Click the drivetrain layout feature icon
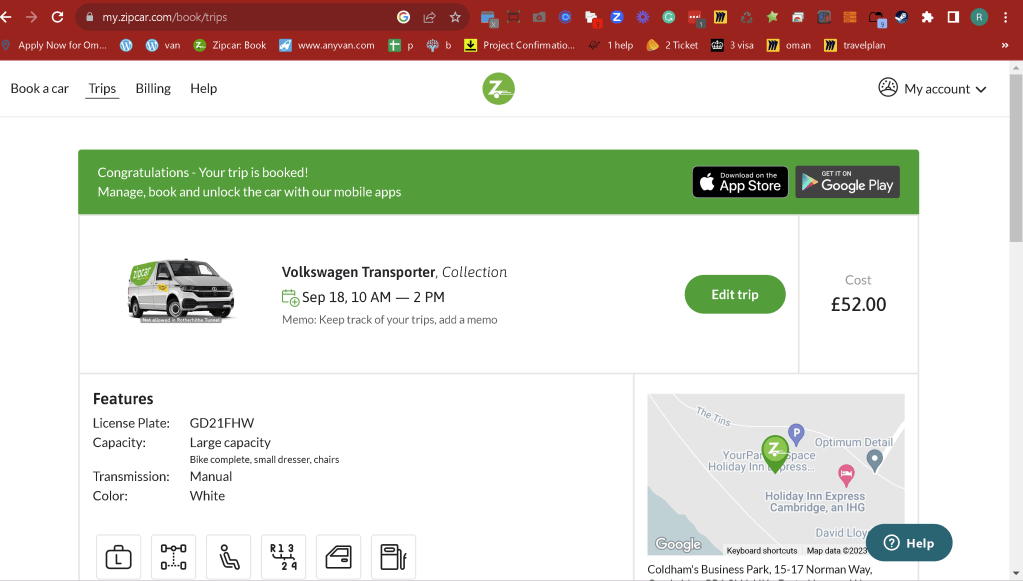The image size is (1023, 581). pos(174,557)
